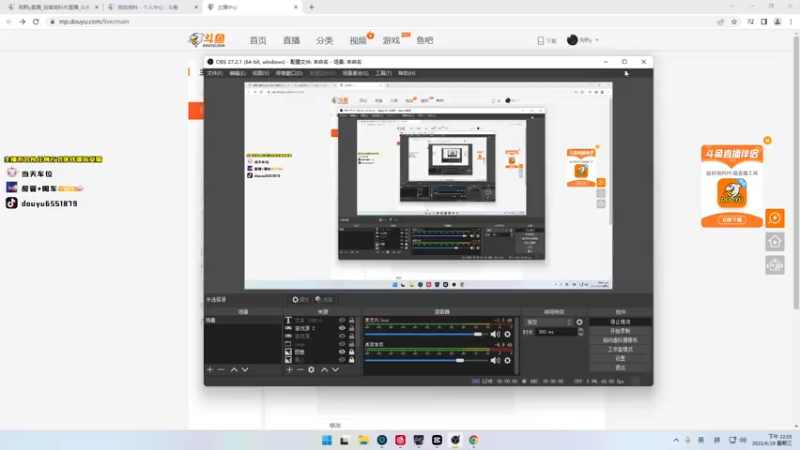Image resolution: width=800 pixels, height=450 pixels.
Task: Click source Properties gear button above panels
Action: [x=301, y=299]
